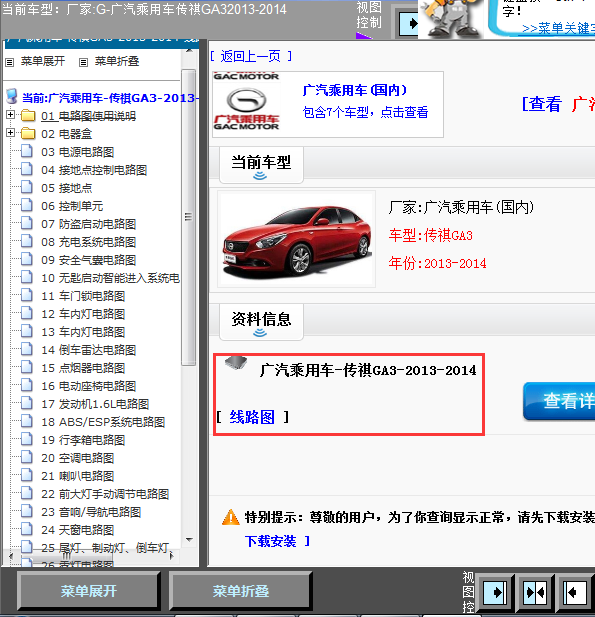This screenshot has width=595, height=617.
Task: Click the top 菜单展开 link in sidebar
Action: [42, 61]
